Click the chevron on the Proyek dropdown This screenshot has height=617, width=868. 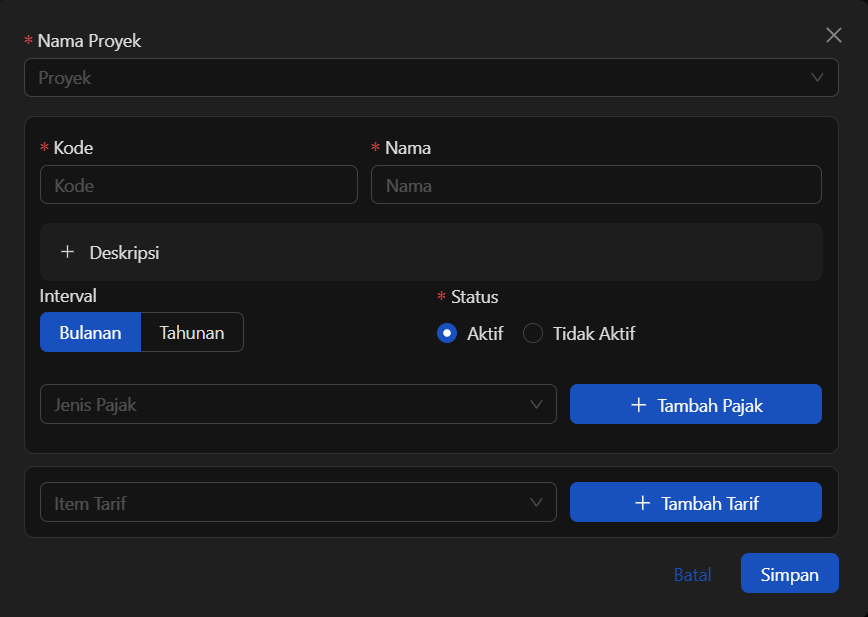pyautogui.click(x=817, y=77)
